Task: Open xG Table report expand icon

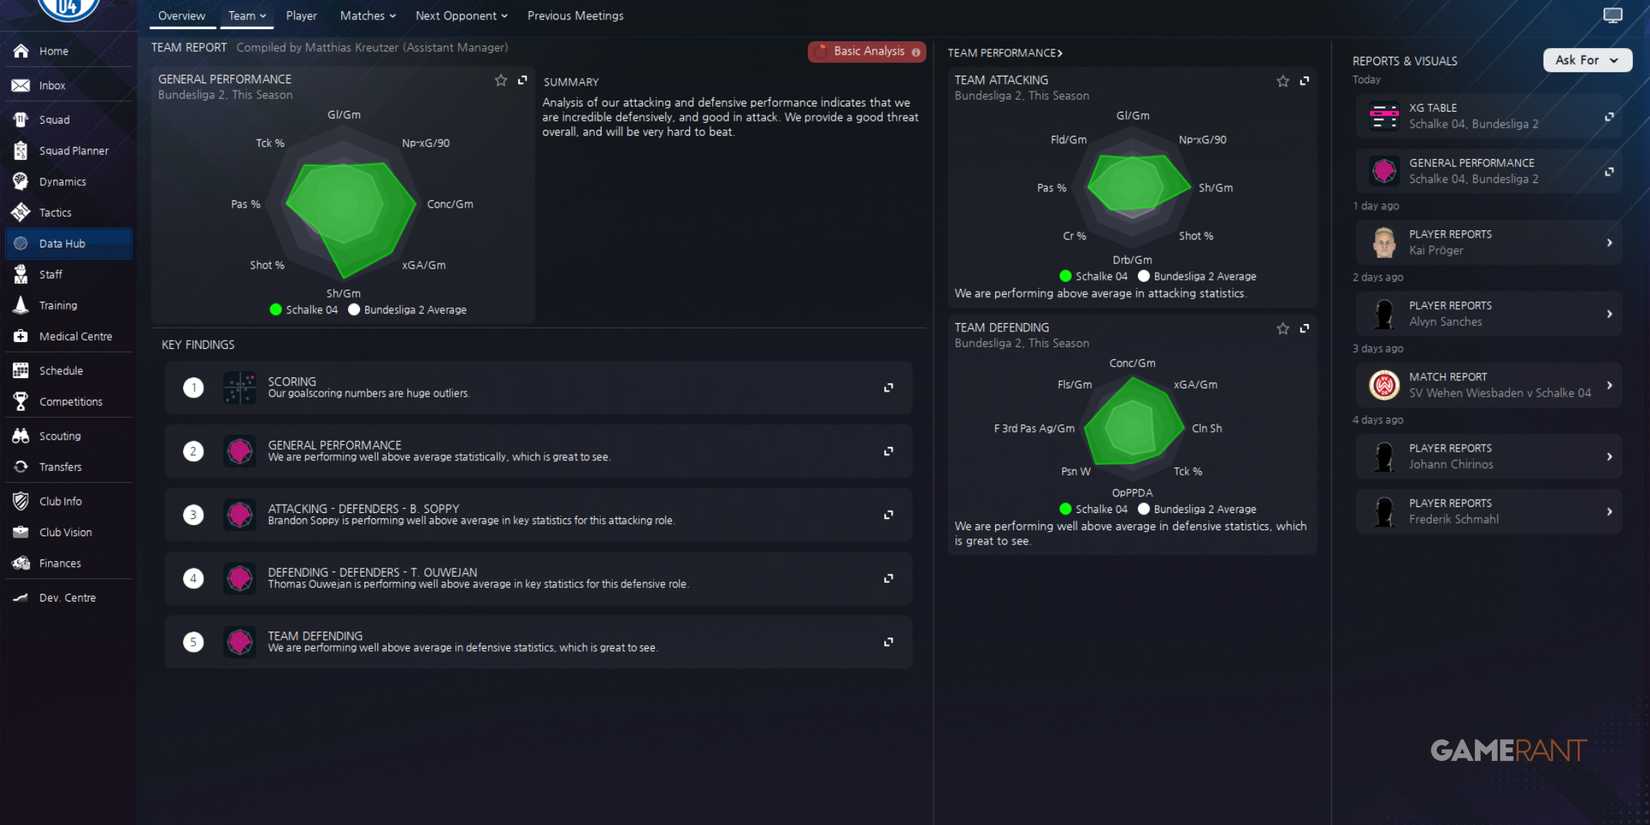Action: (1609, 117)
